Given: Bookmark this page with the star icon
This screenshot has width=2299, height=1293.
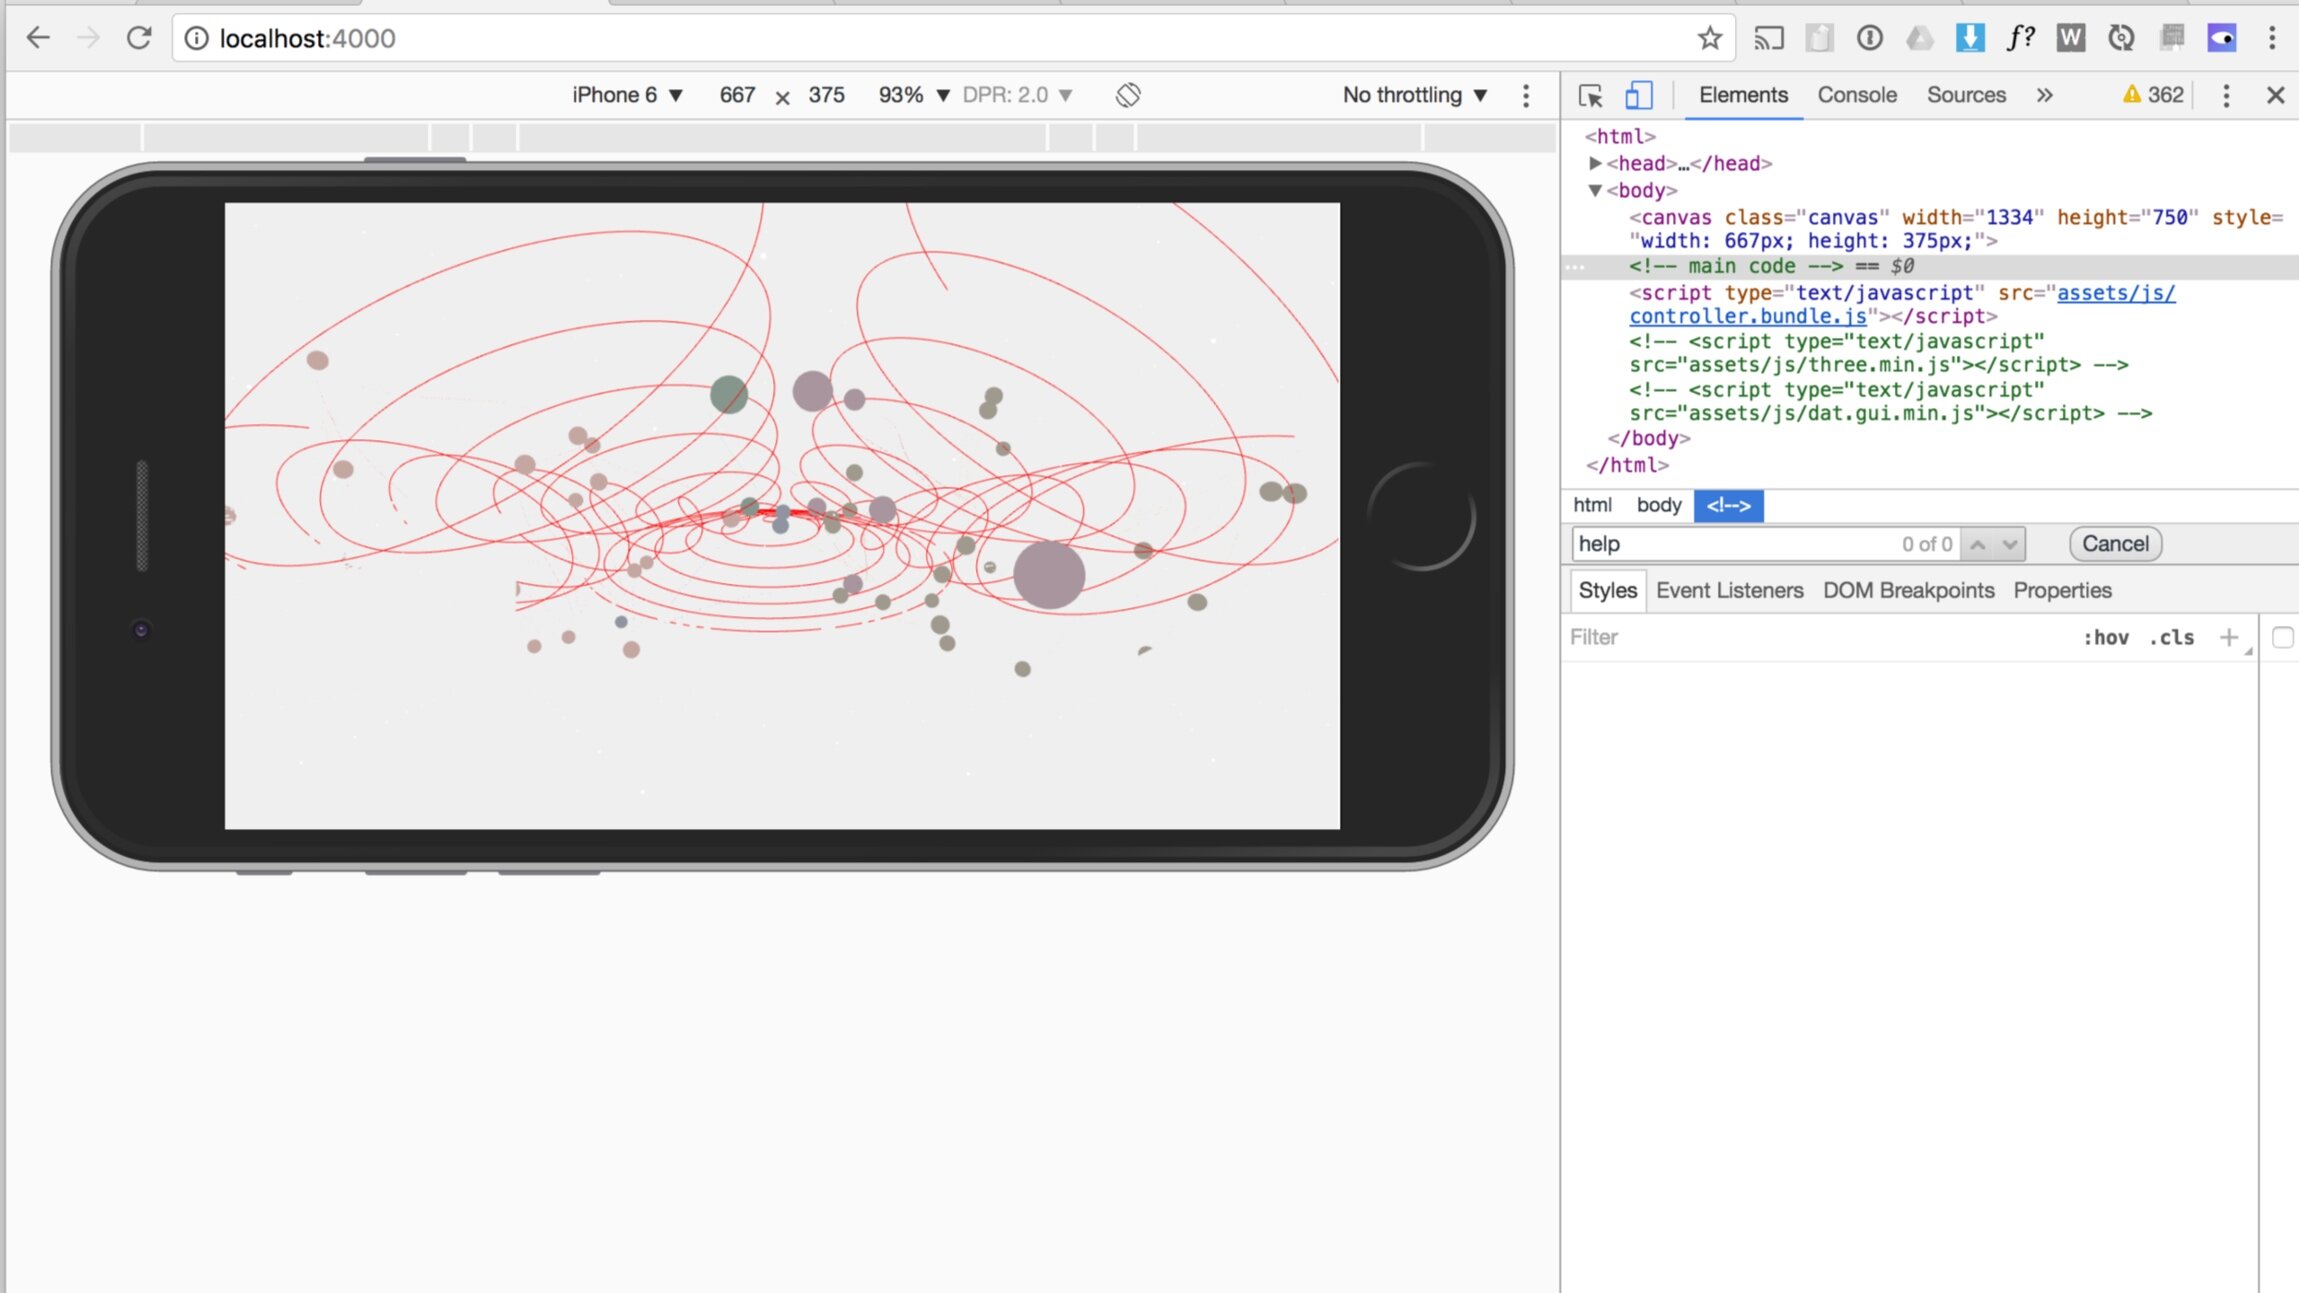Looking at the screenshot, I should tap(1709, 38).
